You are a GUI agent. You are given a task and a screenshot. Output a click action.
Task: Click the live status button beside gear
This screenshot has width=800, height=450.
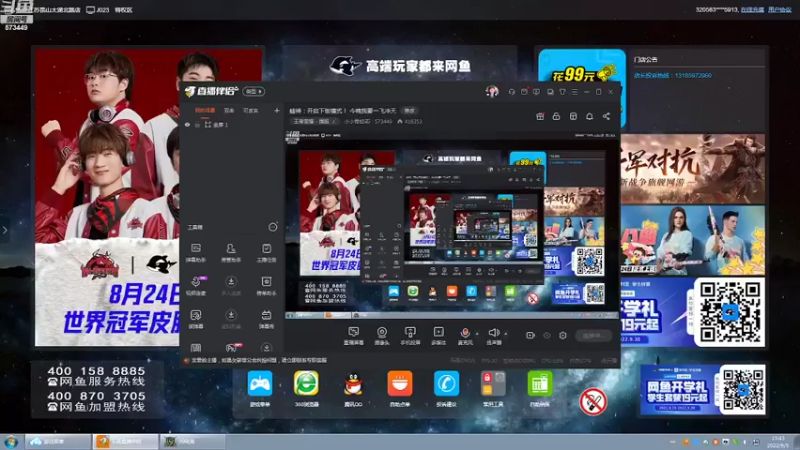(594, 335)
